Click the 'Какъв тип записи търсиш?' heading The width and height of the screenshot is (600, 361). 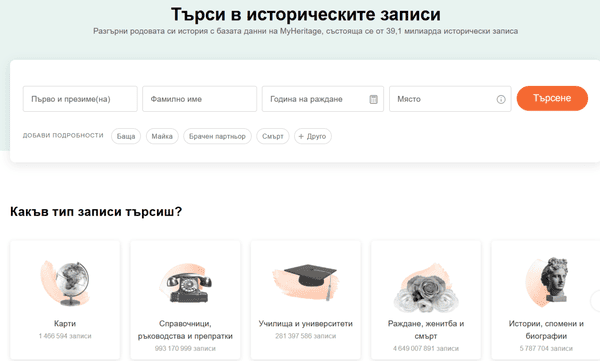pos(96,212)
